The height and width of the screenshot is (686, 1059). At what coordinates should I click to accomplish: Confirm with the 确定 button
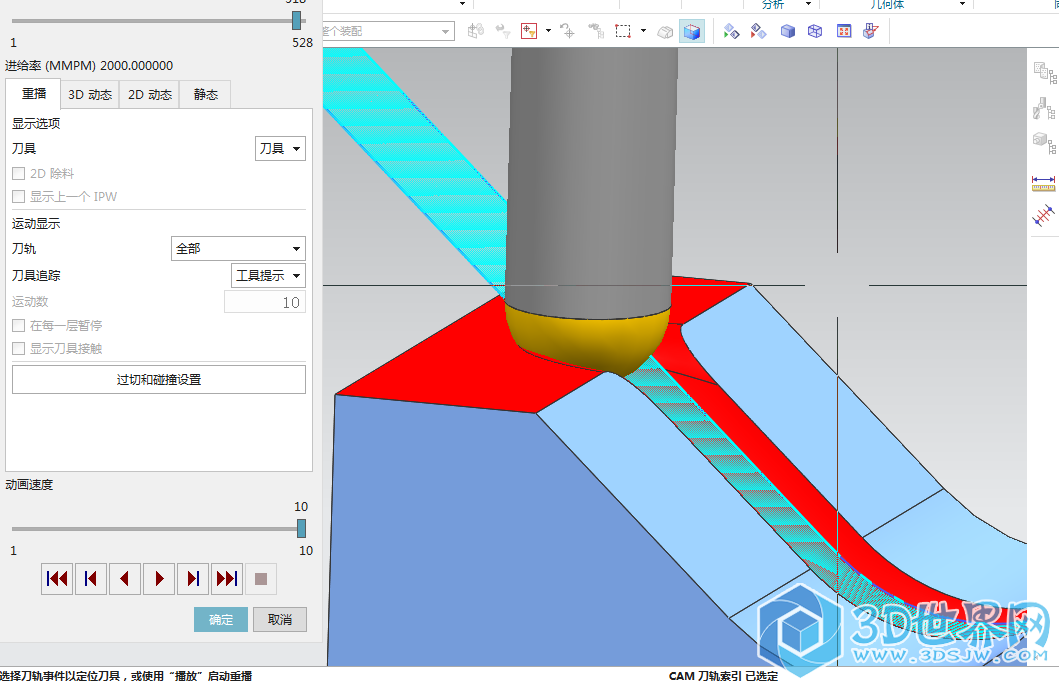[x=221, y=619]
